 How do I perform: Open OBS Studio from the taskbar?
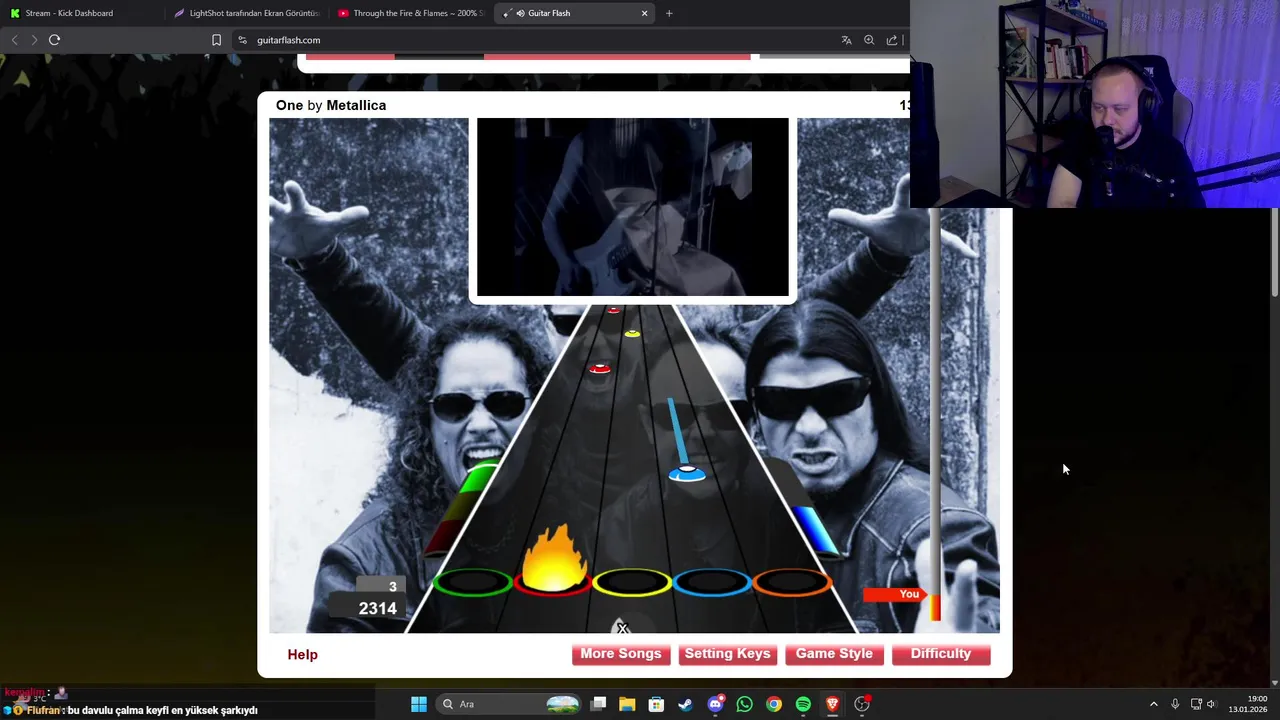(x=862, y=704)
